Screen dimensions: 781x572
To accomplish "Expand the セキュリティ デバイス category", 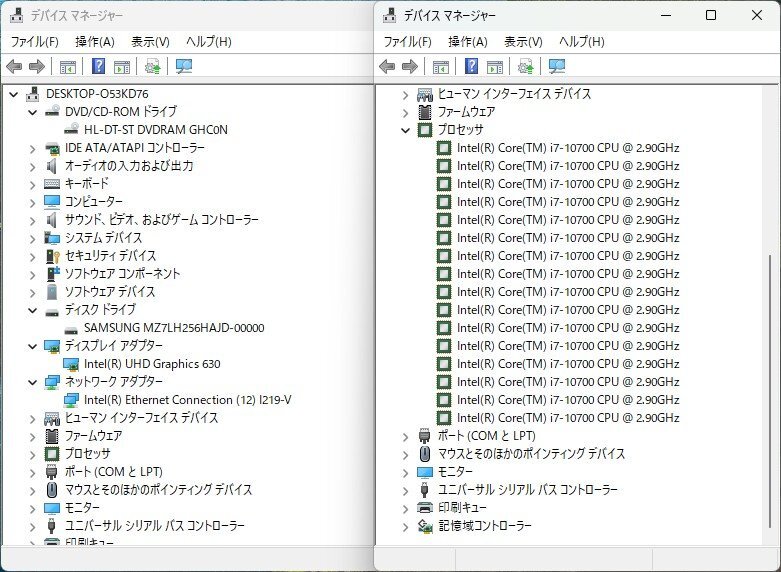I will [x=32, y=256].
